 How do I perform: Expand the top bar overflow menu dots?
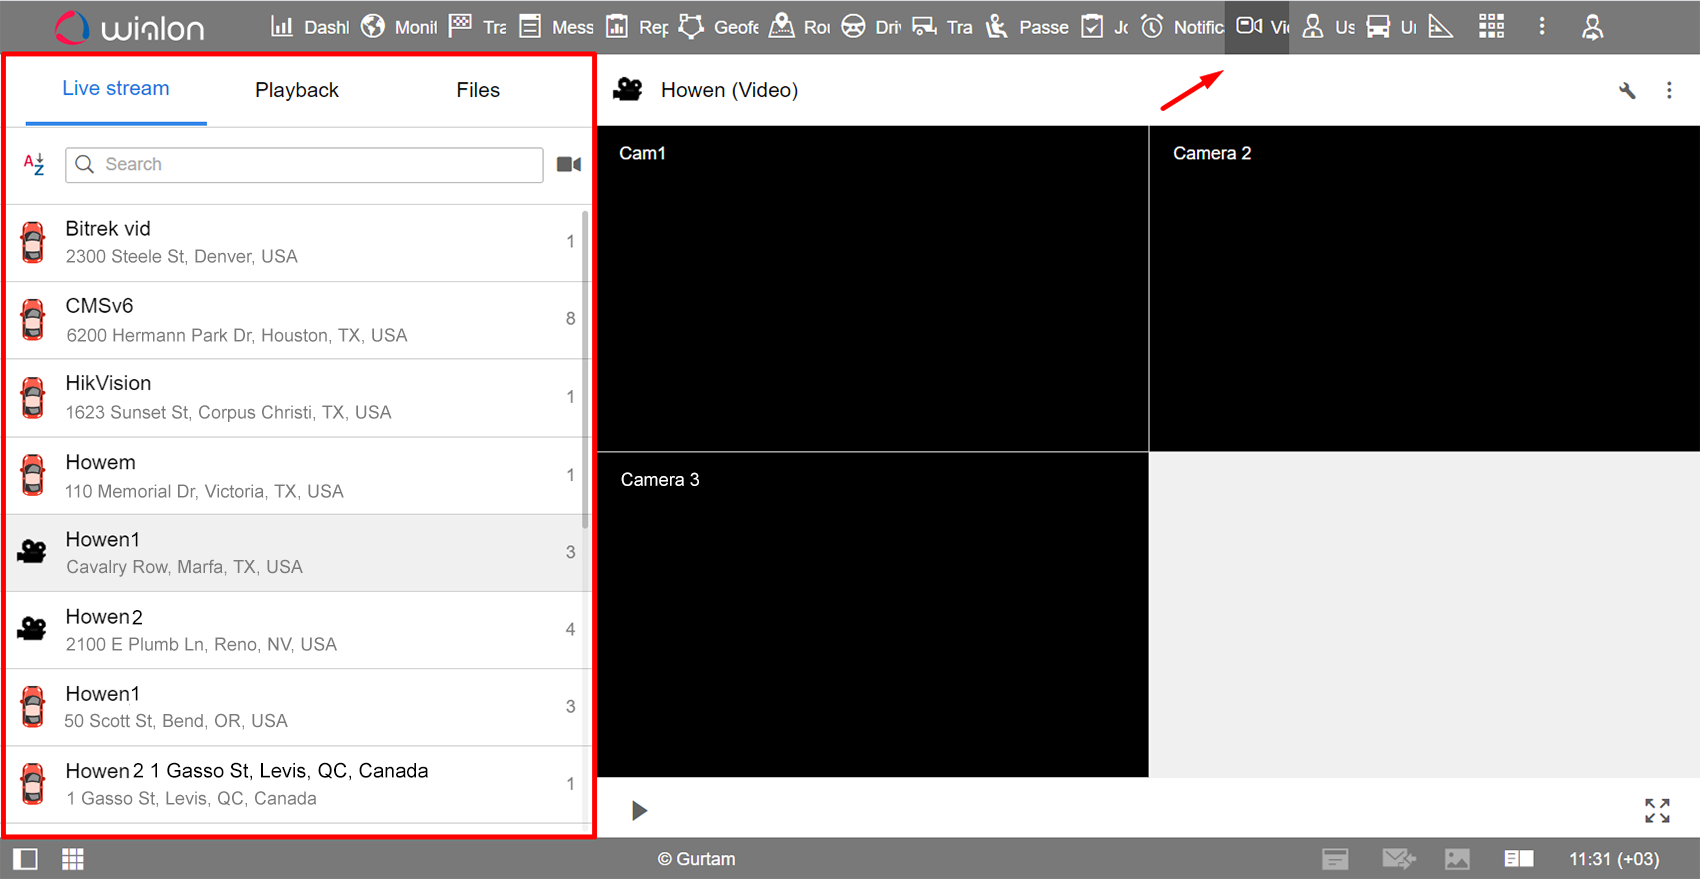click(1541, 27)
